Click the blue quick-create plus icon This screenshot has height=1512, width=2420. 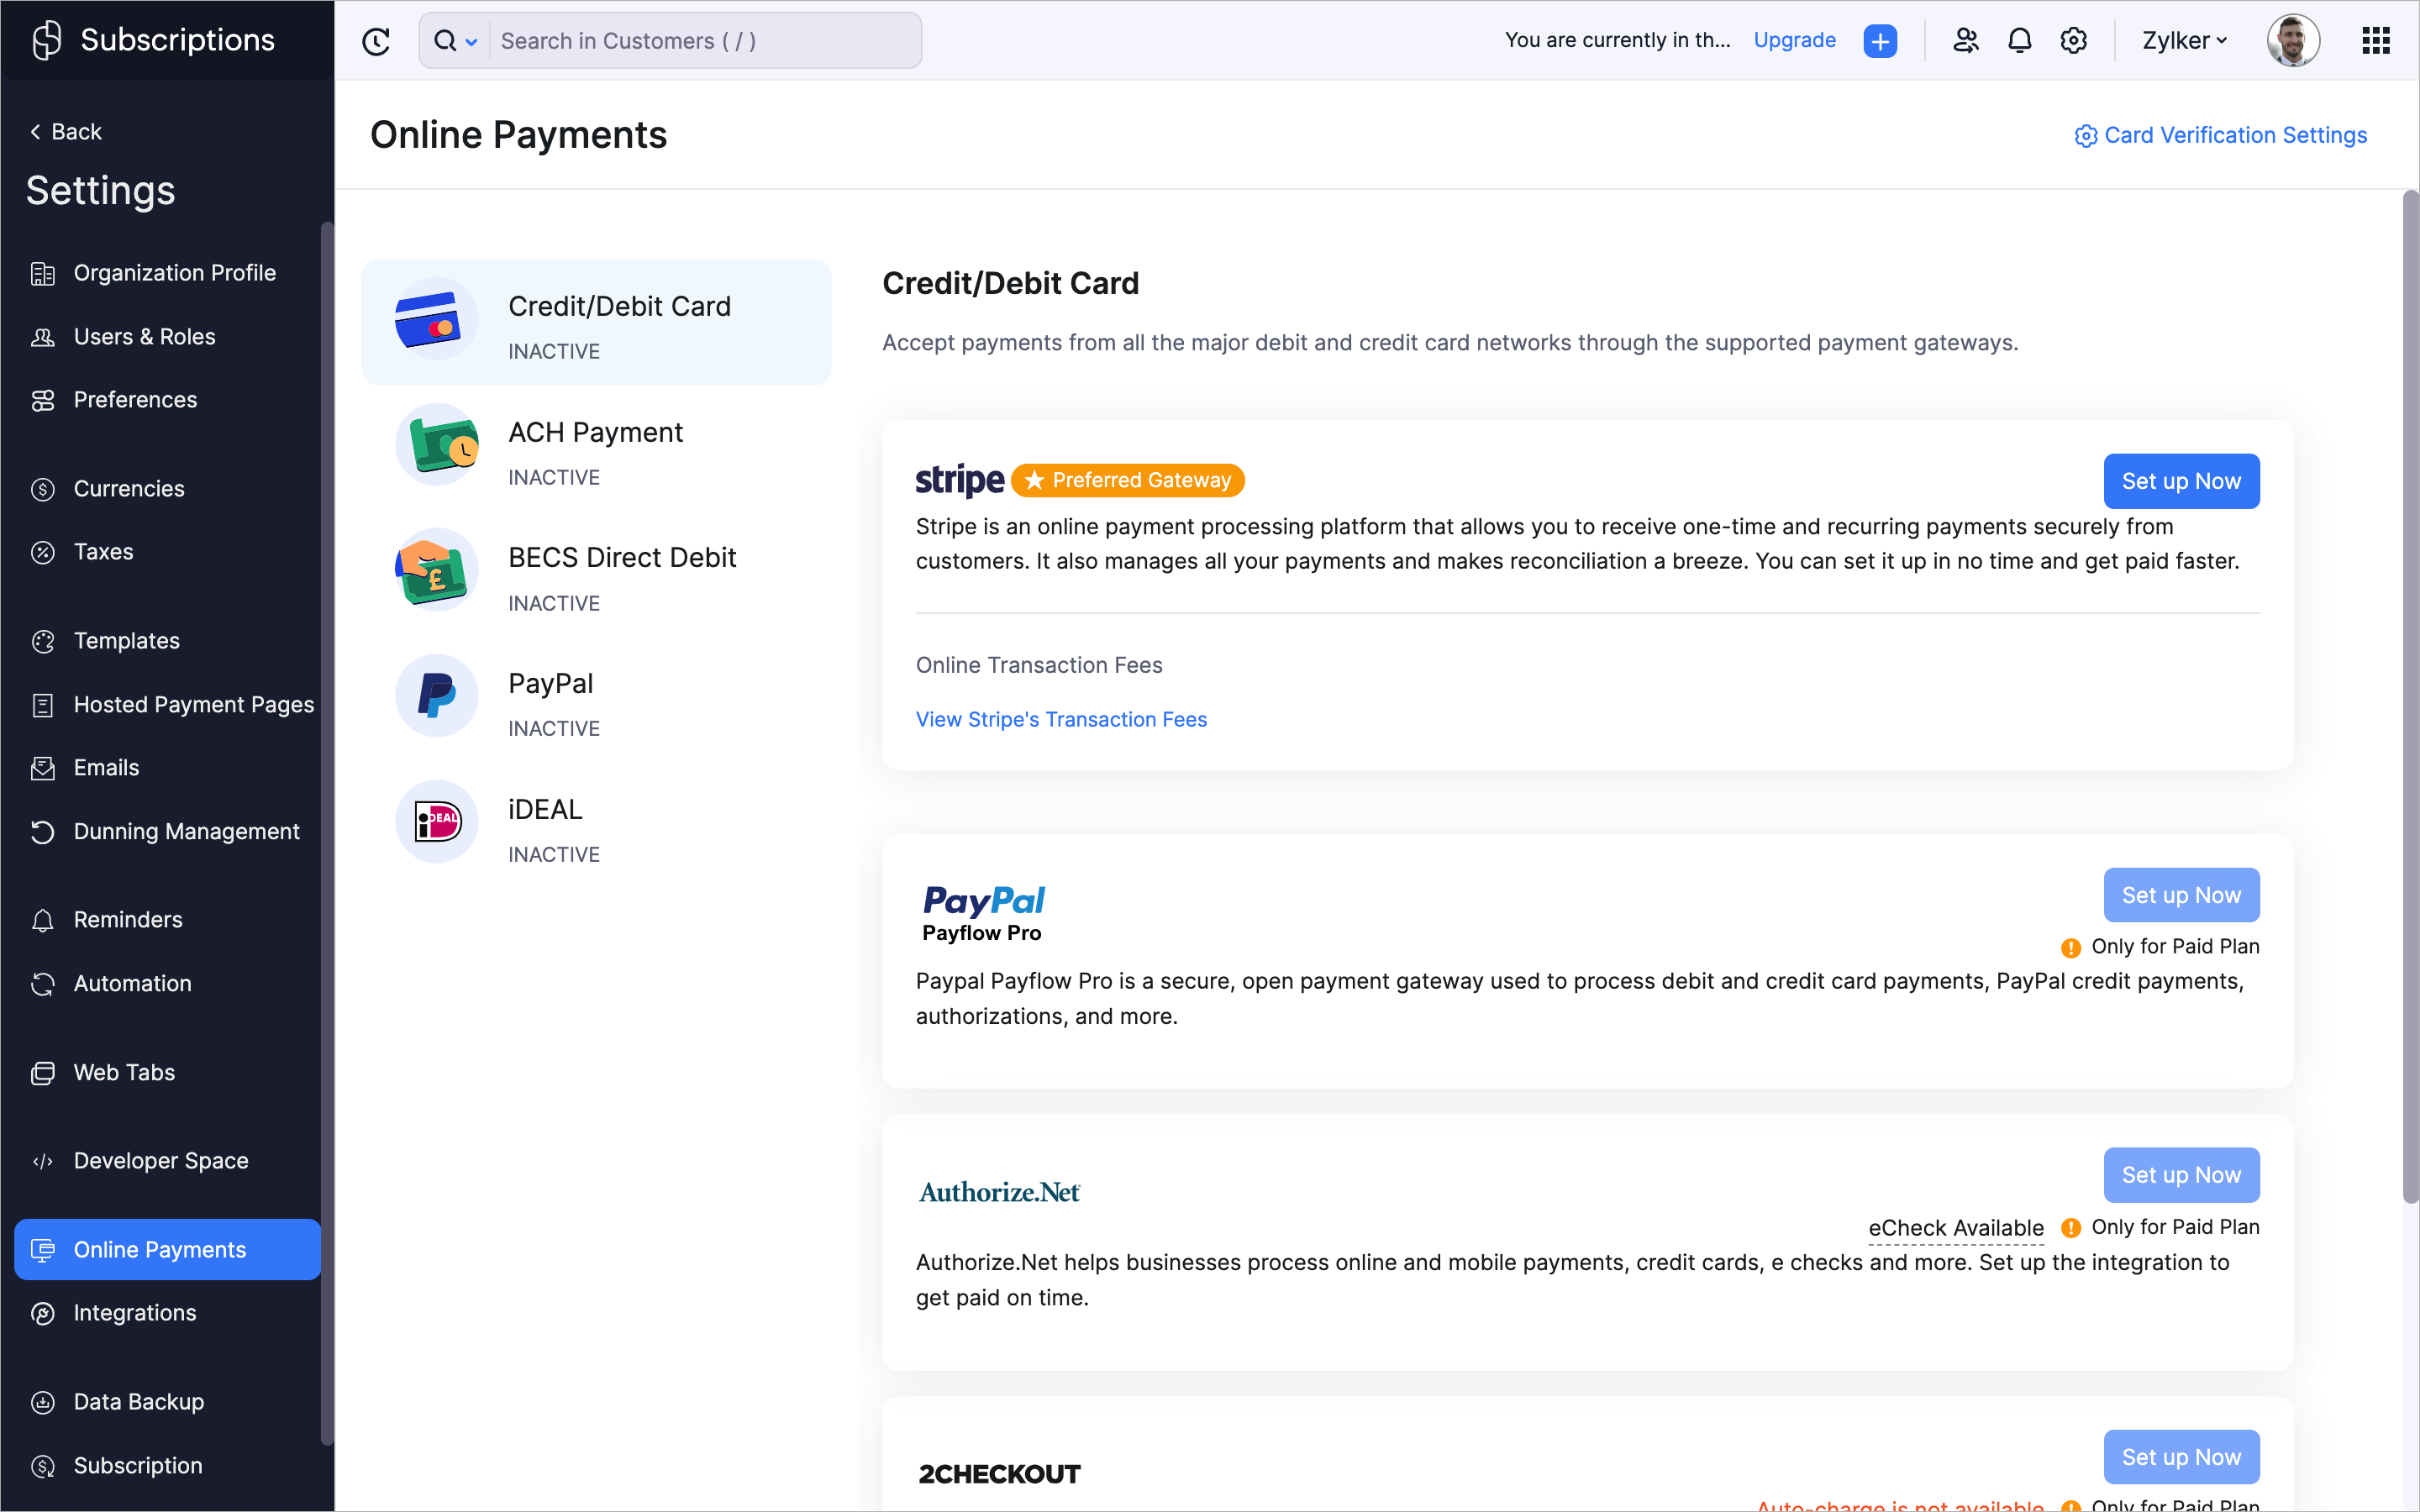[1880, 41]
